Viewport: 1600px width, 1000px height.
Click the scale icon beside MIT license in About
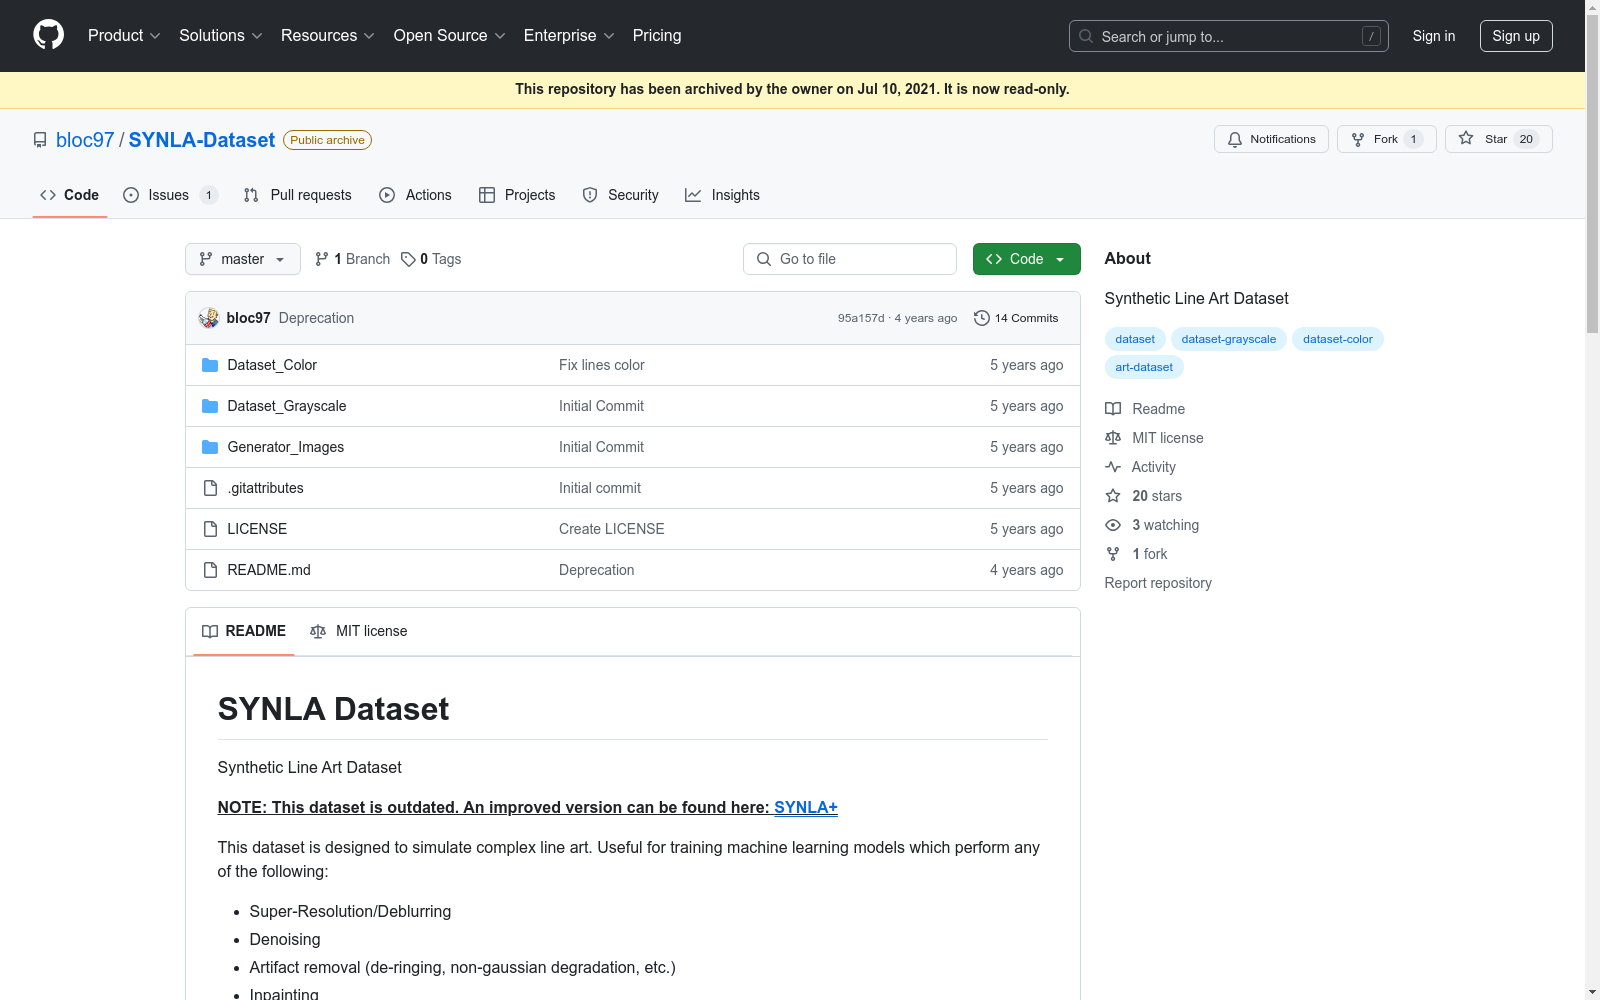tap(1113, 438)
